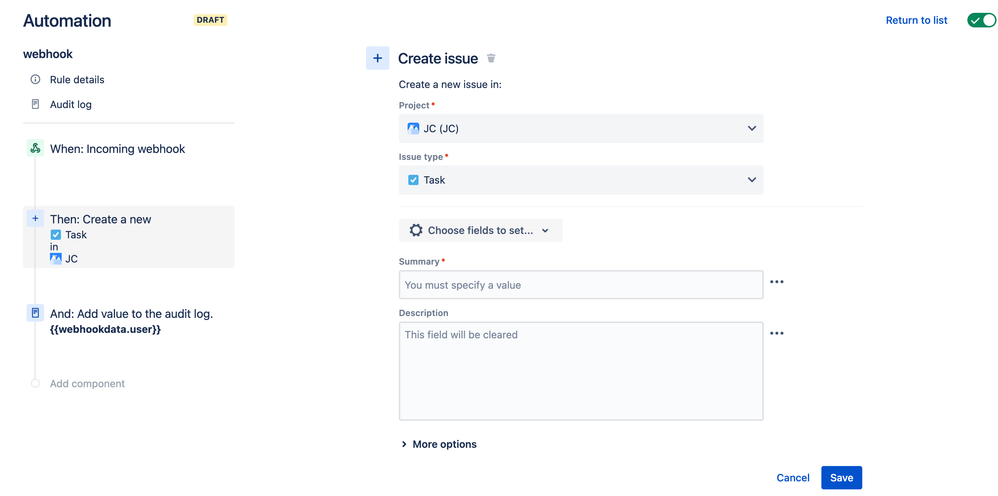The image size is (998, 496).
Task: Save the Create issue action
Action: pos(841,478)
